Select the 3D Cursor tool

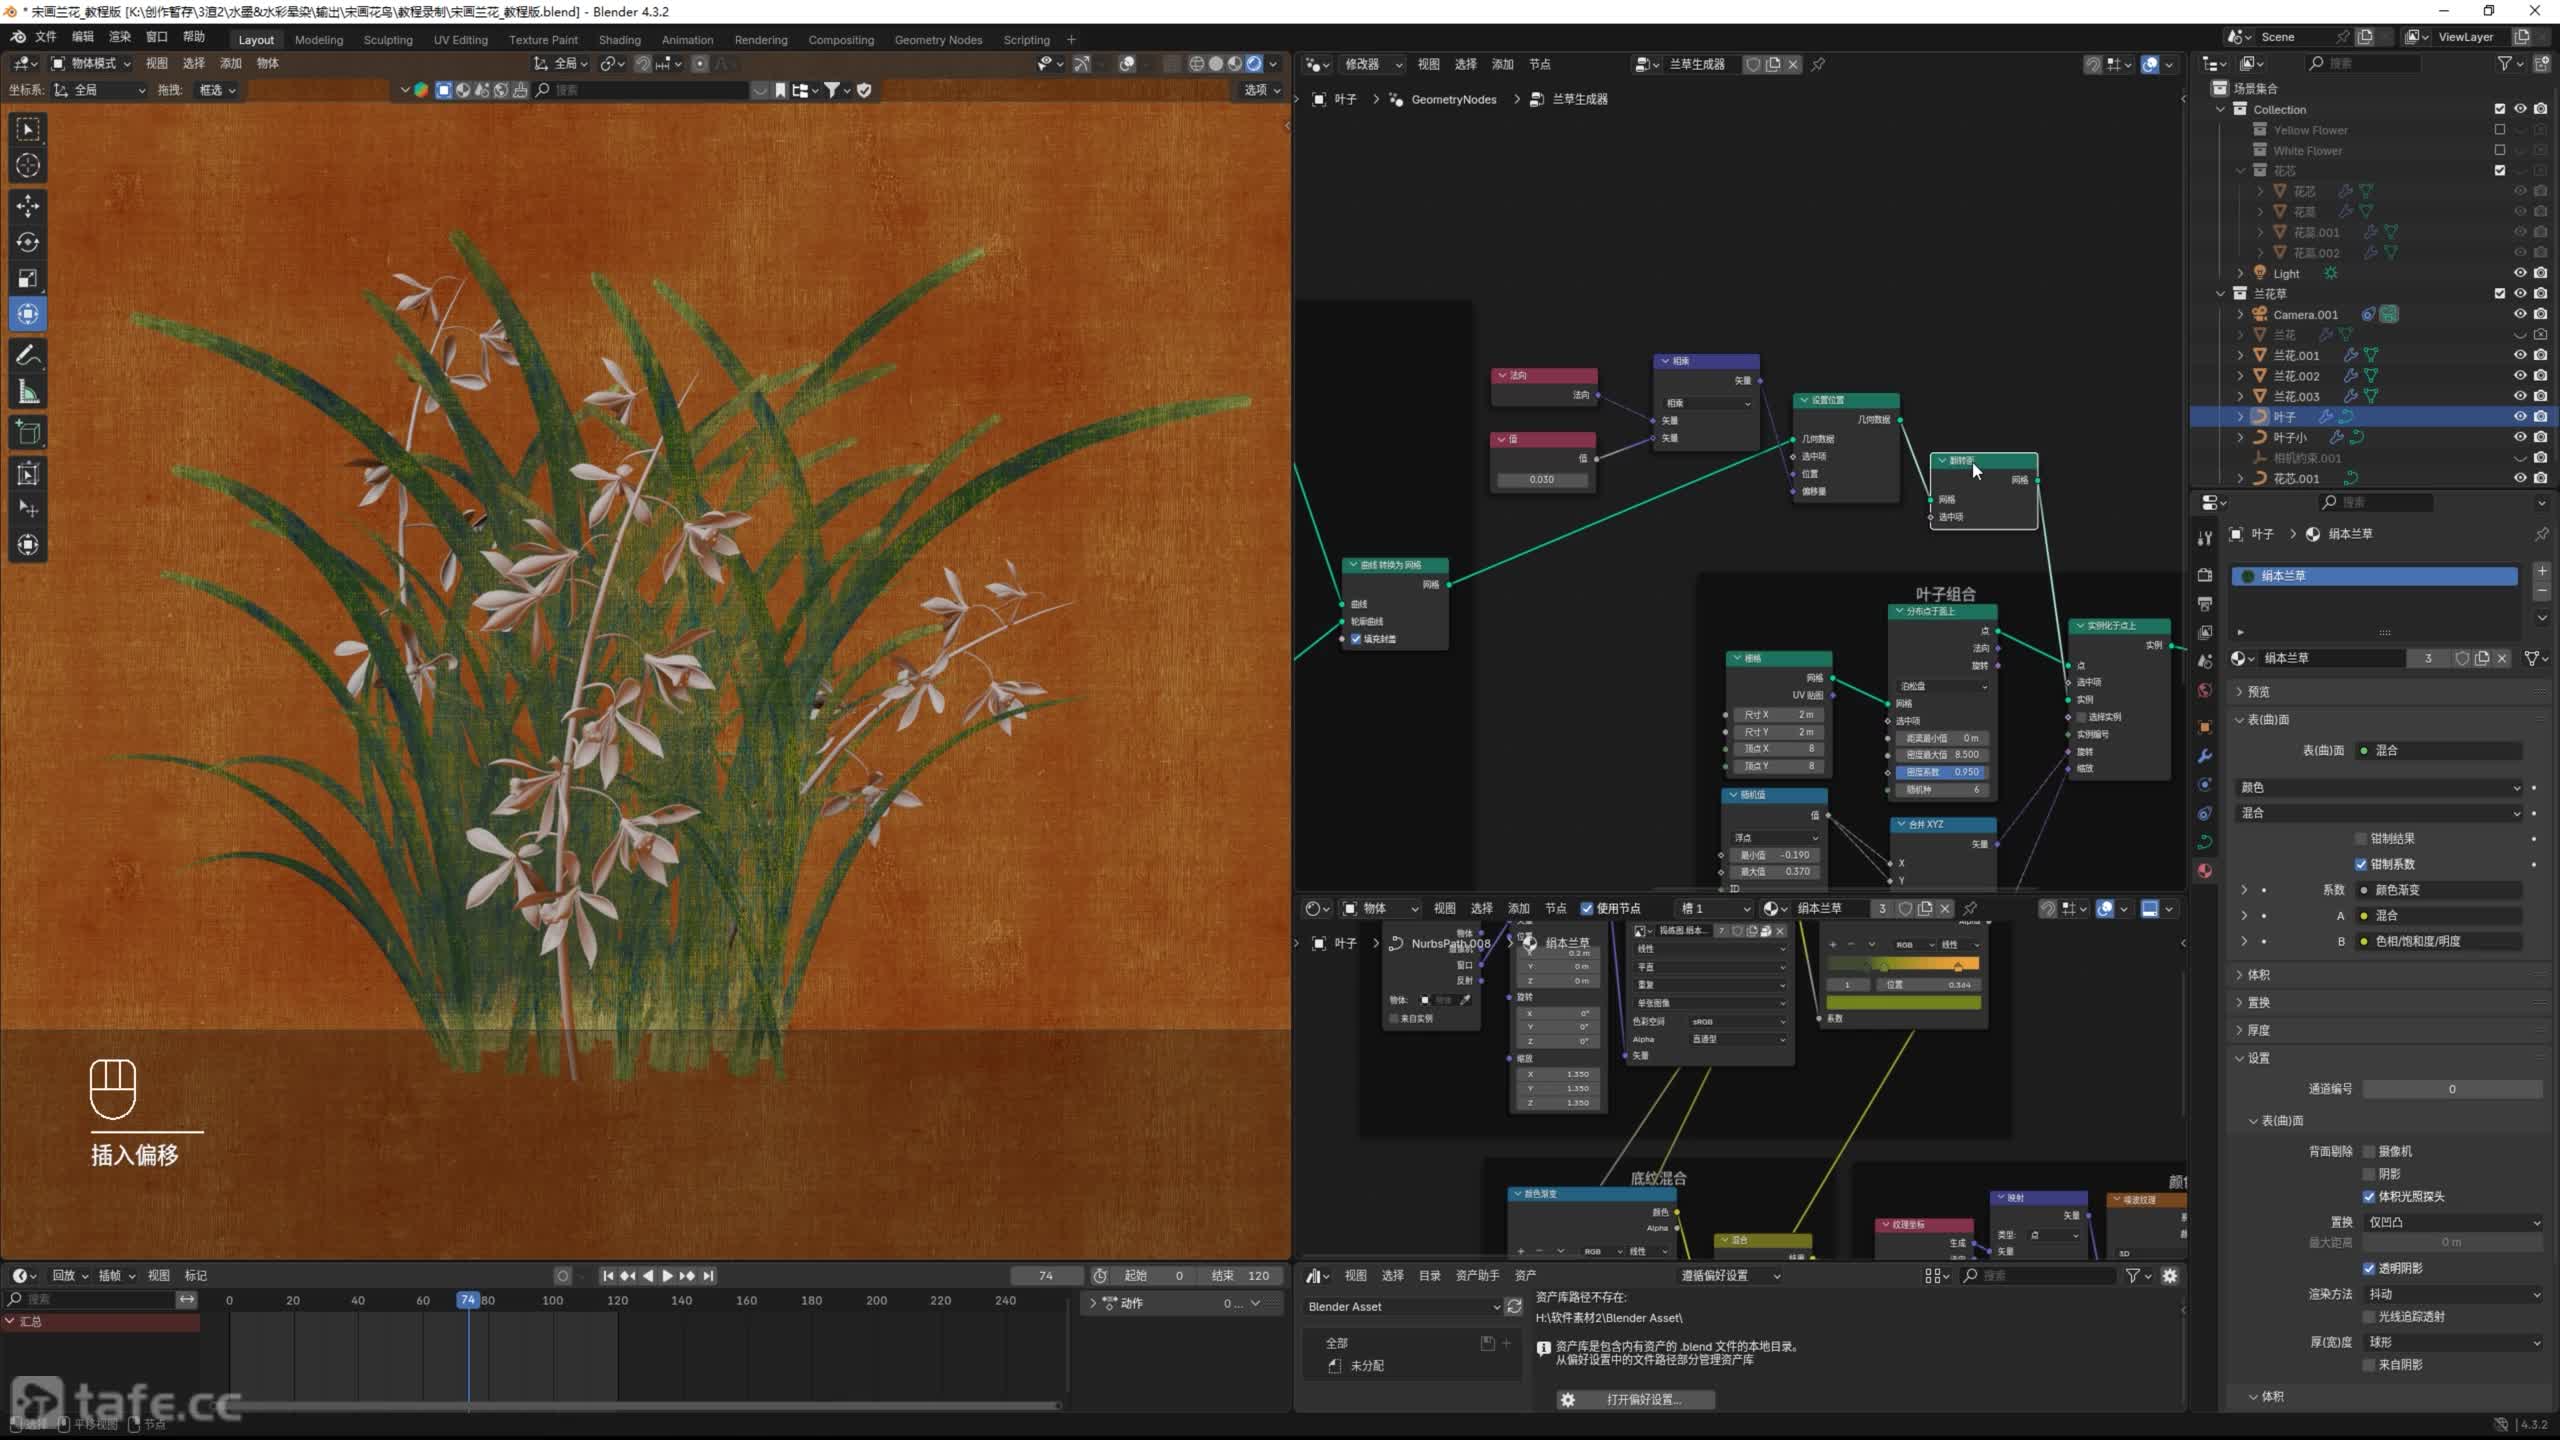click(28, 165)
